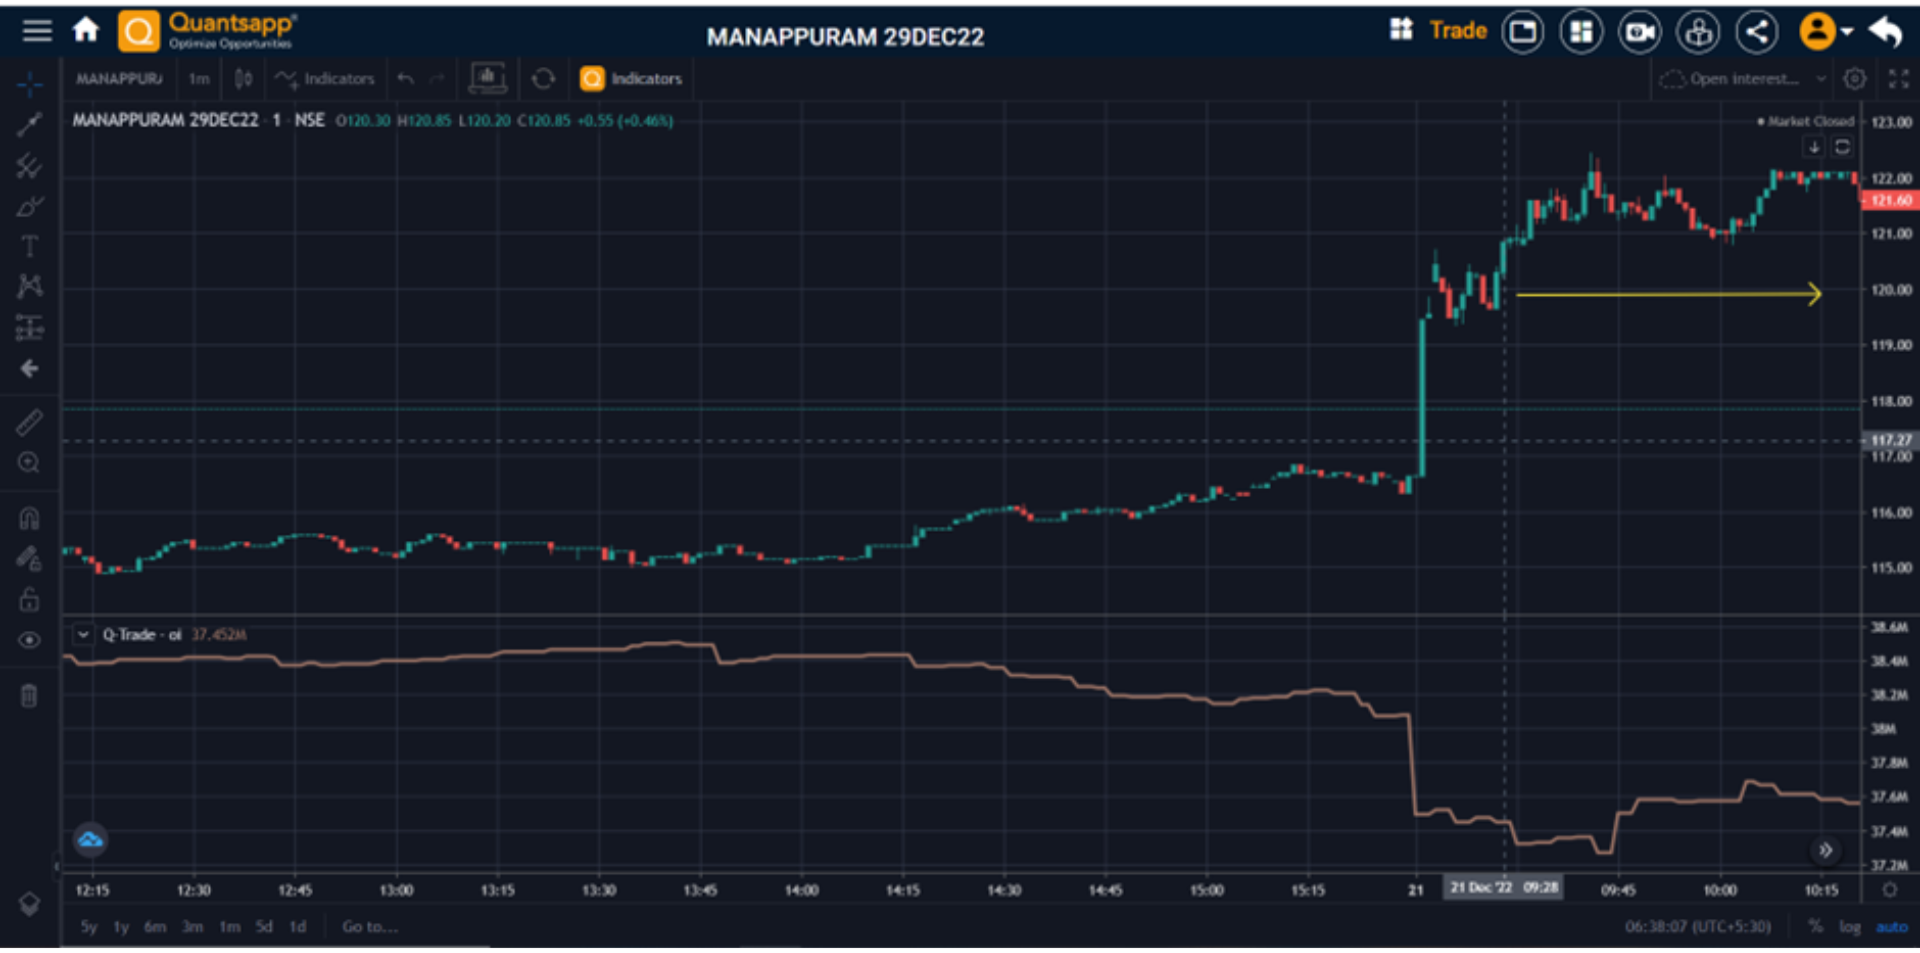Activate the ruler measure tool
This screenshot has width=1920, height=953.
pos(29,423)
